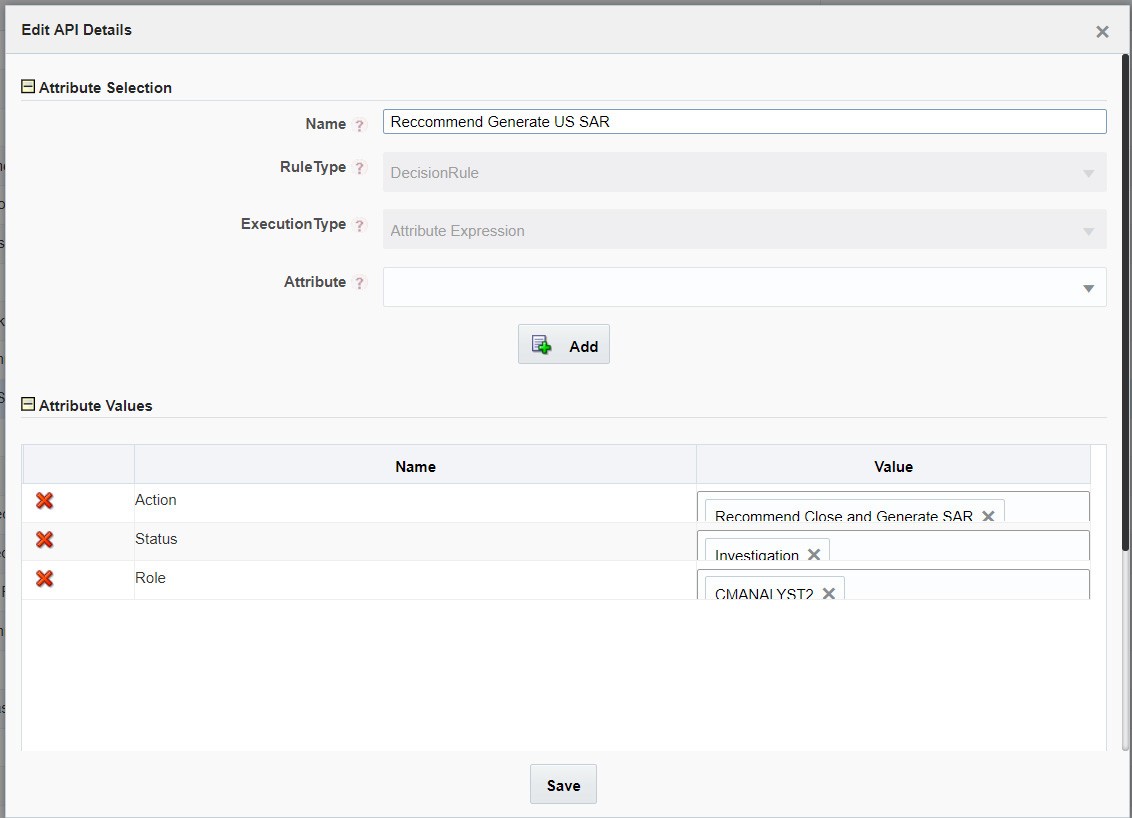Delete the Status attribute row
The width and height of the screenshot is (1132, 818).
pyautogui.click(x=44, y=539)
